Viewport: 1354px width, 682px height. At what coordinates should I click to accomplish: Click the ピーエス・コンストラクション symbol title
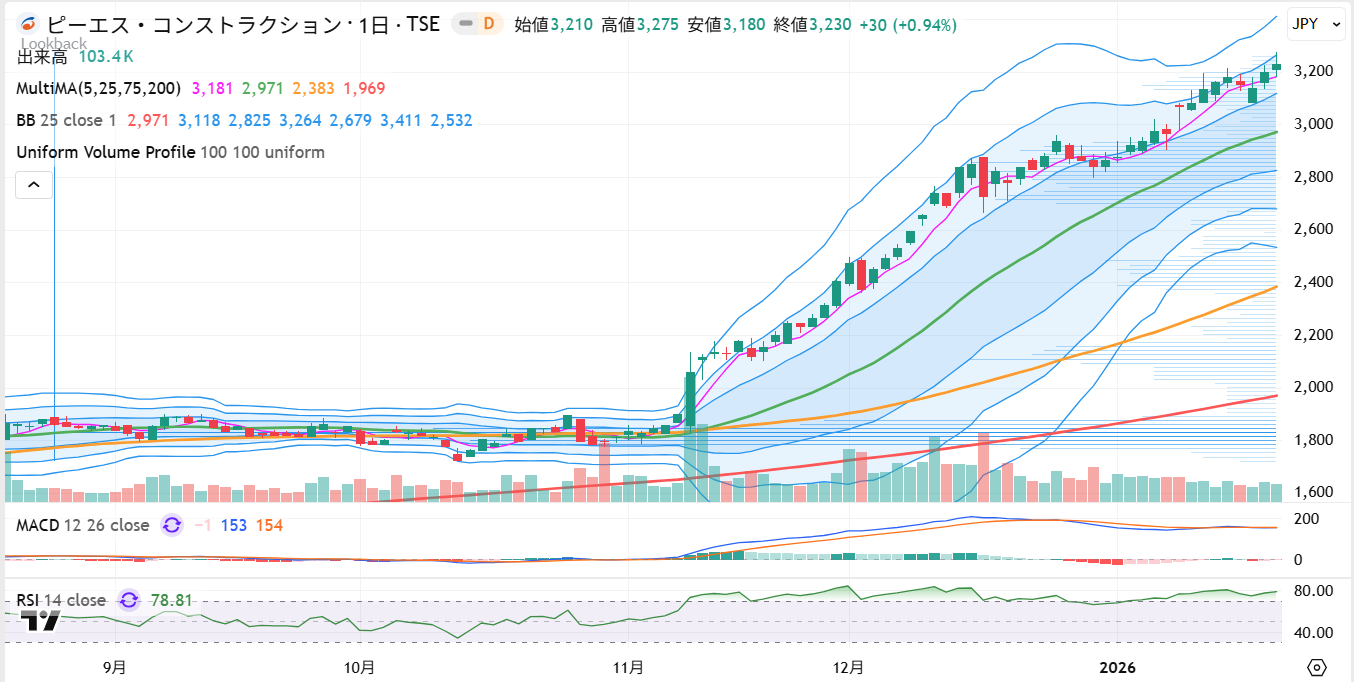tap(243, 24)
